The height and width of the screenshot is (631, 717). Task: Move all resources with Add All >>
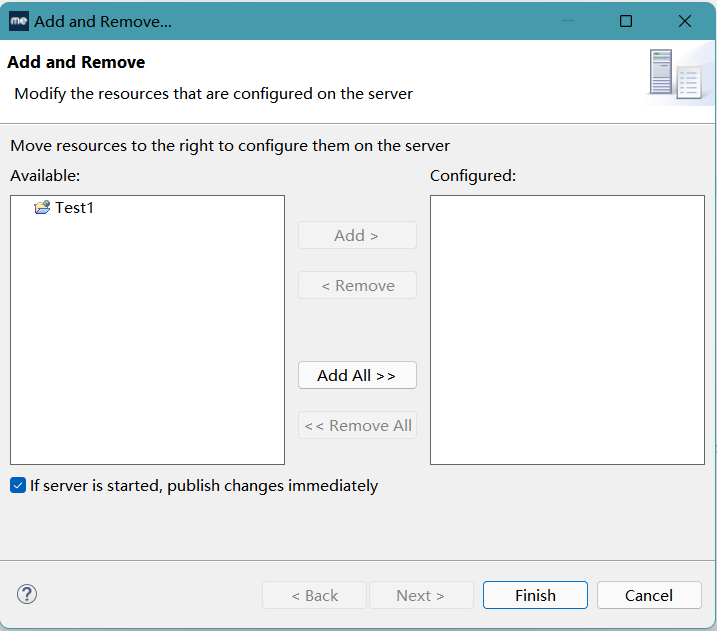(357, 375)
